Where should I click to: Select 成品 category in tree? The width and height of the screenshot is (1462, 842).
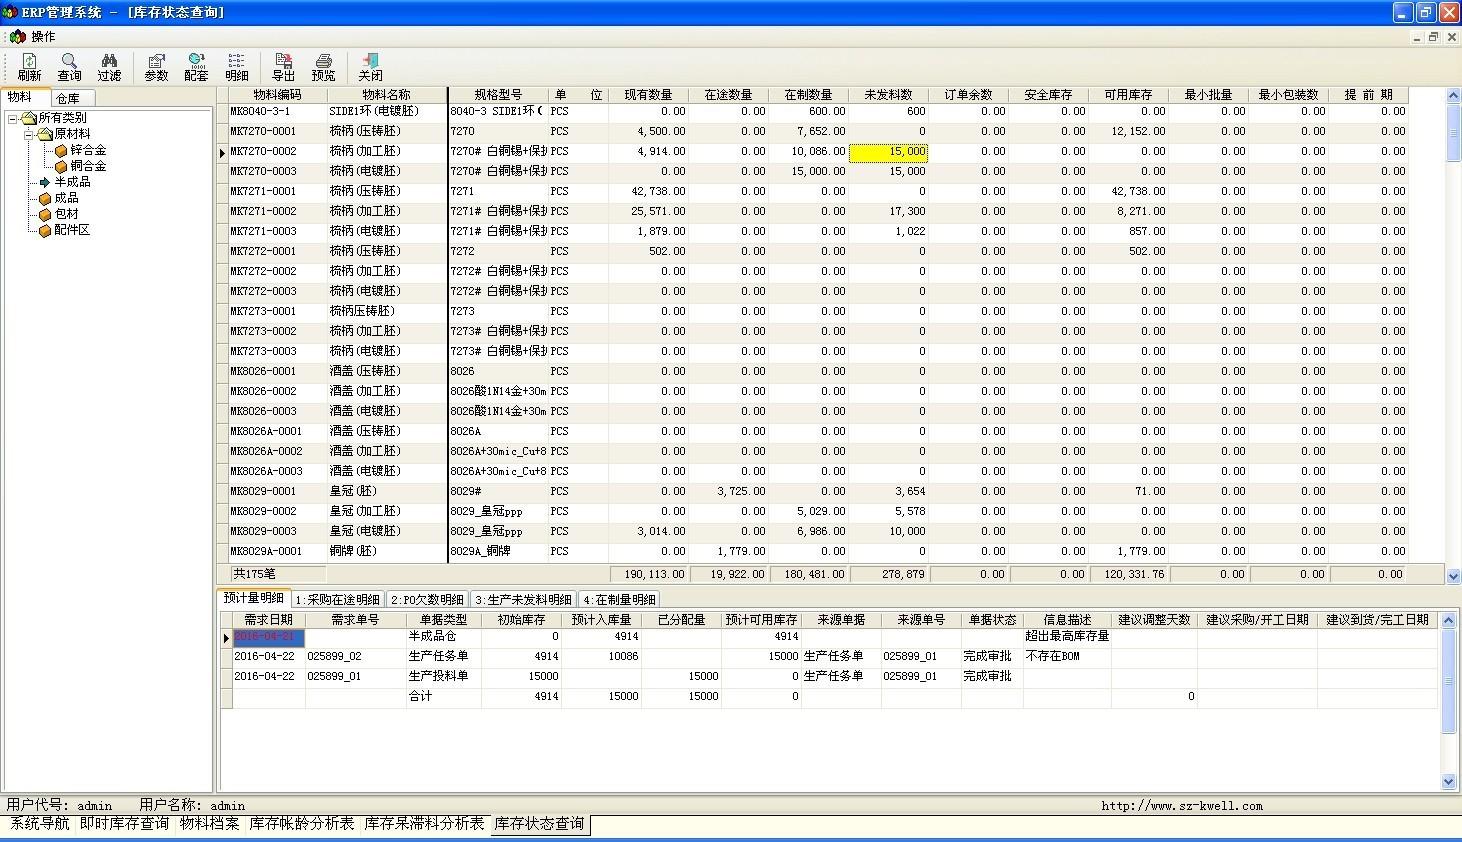(x=66, y=198)
